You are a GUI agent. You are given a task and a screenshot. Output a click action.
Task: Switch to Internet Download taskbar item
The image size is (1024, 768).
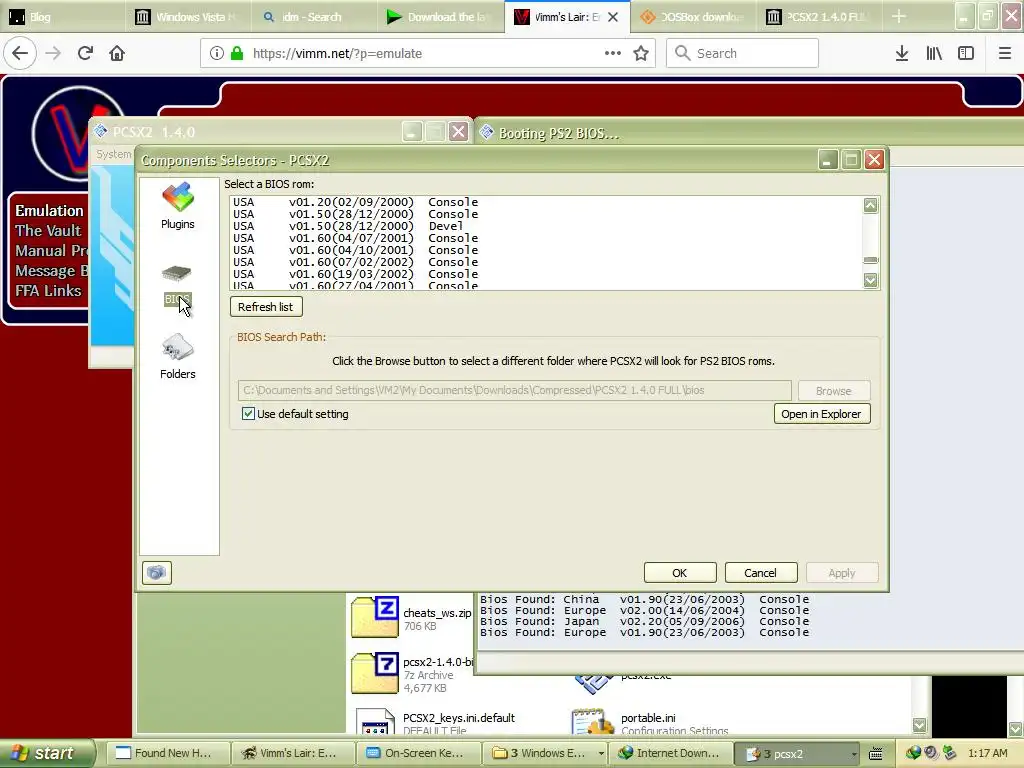point(669,754)
